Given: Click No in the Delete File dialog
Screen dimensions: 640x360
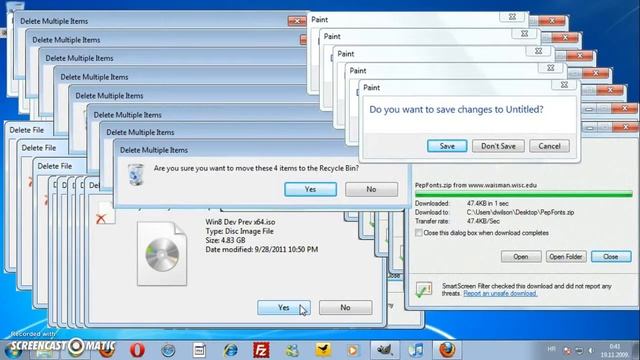Looking at the screenshot, I should pyautogui.click(x=345, y=307).
